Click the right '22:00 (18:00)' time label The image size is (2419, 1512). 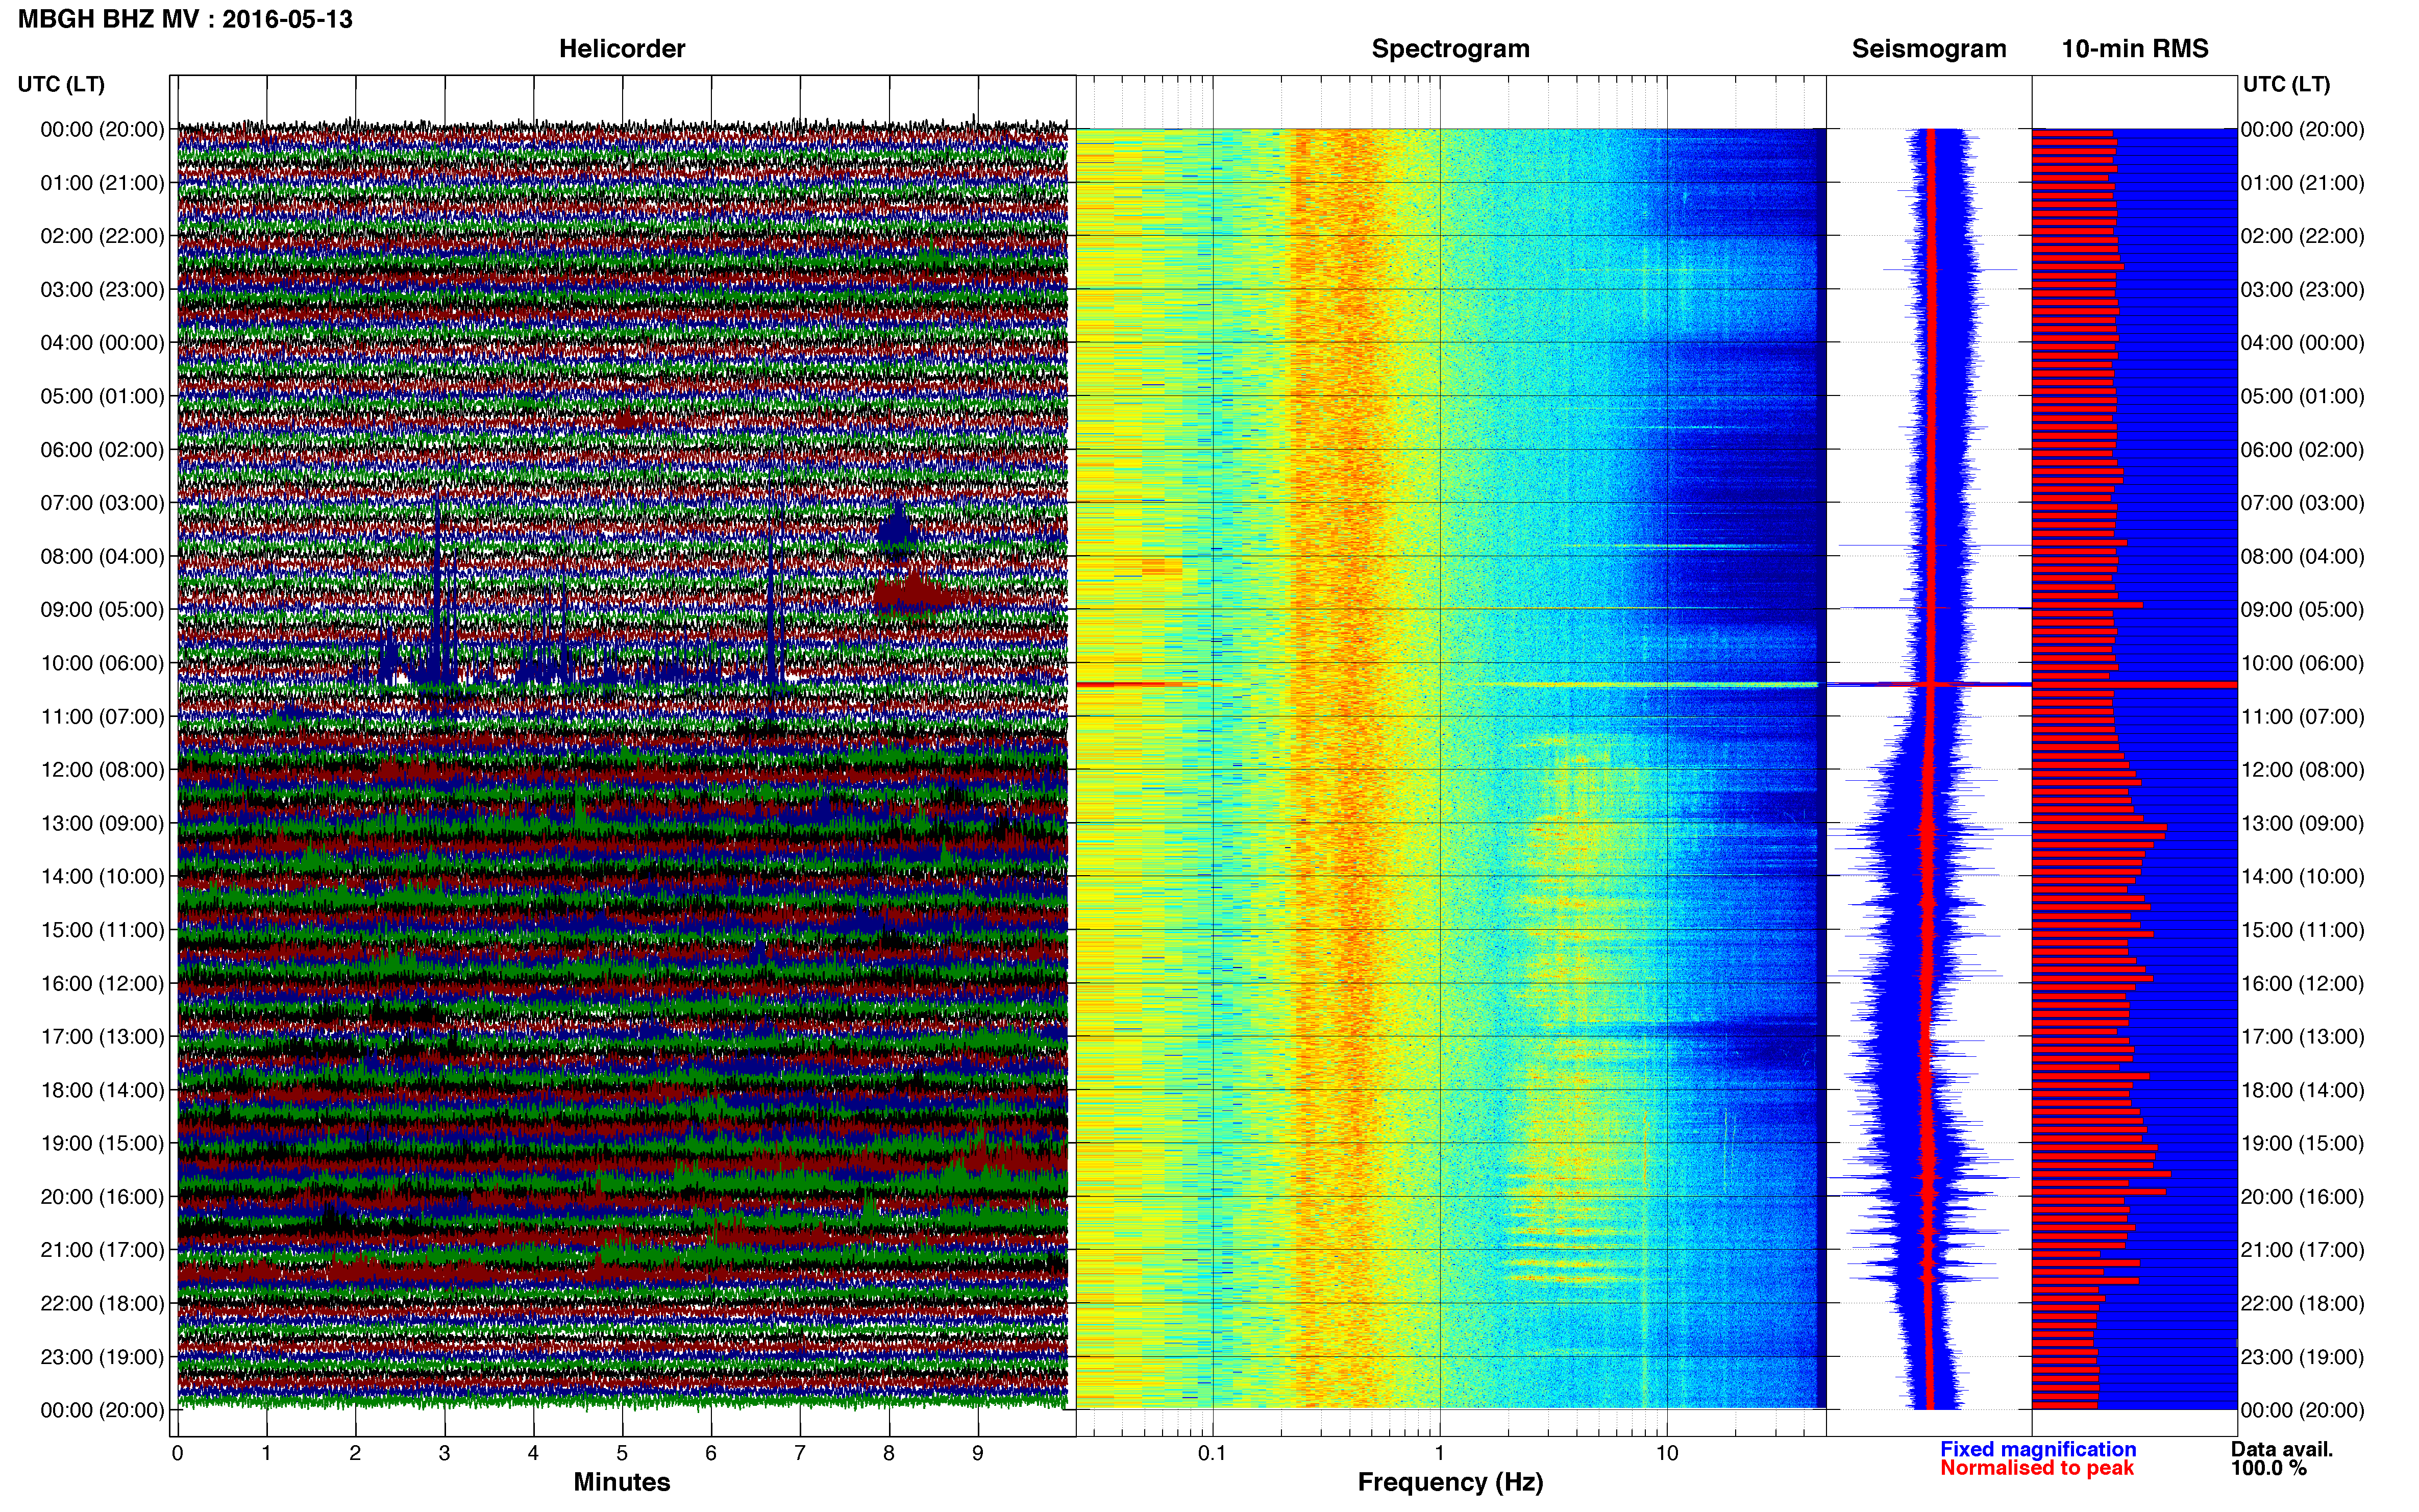click(x=2302, y=1304)
